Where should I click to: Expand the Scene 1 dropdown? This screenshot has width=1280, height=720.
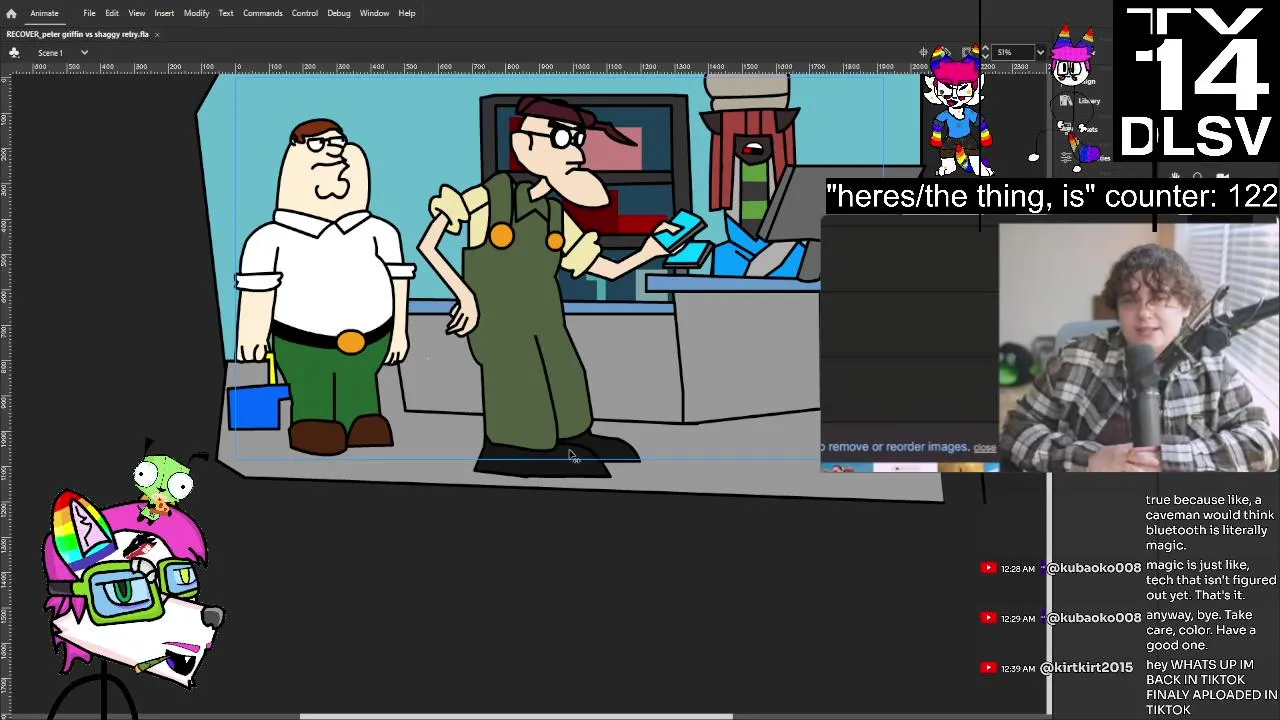[x=84, y=52]
